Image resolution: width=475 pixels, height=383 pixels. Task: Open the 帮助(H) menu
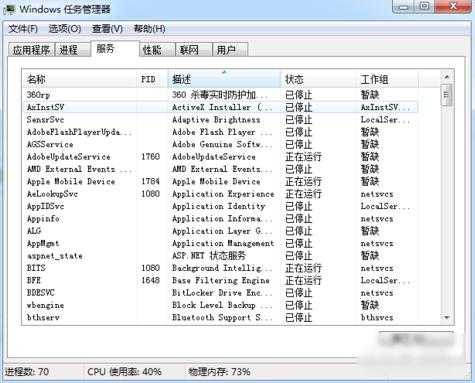coord(149,29)
